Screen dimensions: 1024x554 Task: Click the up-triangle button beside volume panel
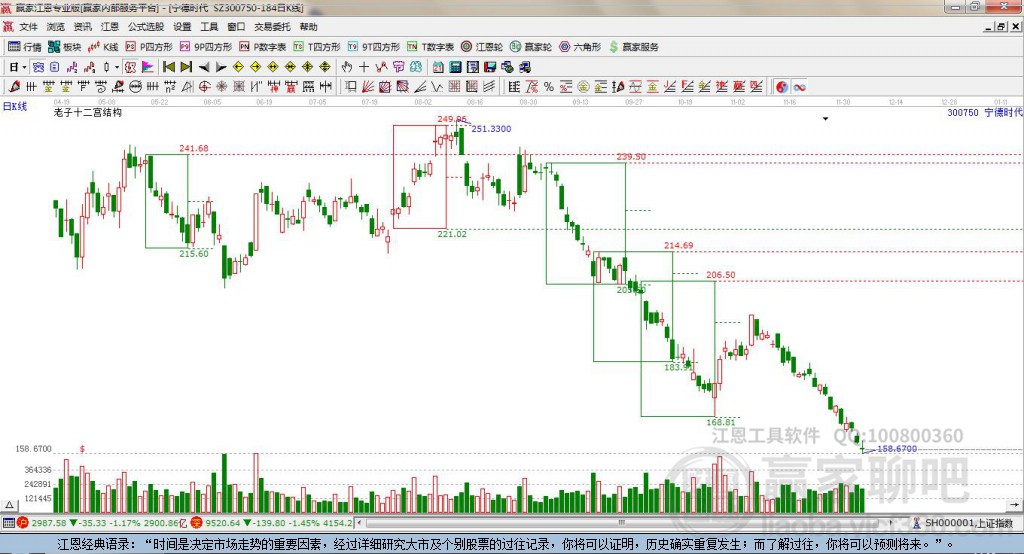[9, 505]
